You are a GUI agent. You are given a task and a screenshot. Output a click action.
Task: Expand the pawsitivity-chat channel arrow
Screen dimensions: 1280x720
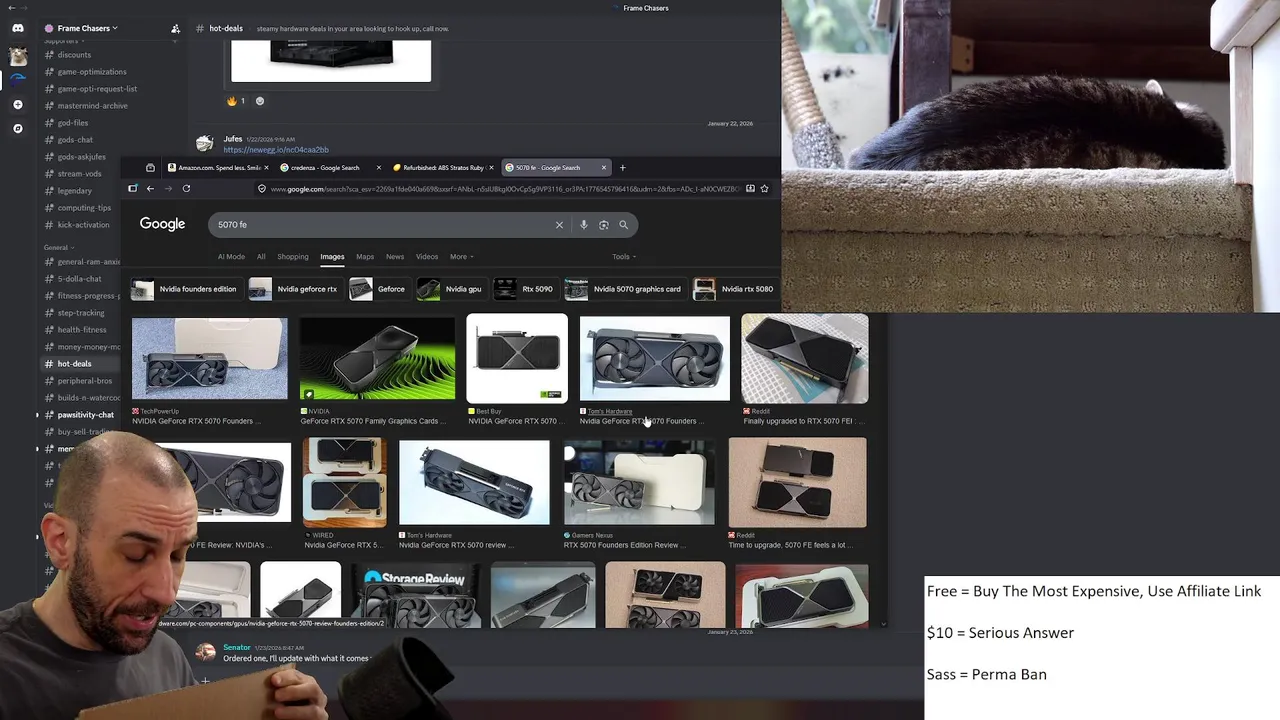(37, 414)
